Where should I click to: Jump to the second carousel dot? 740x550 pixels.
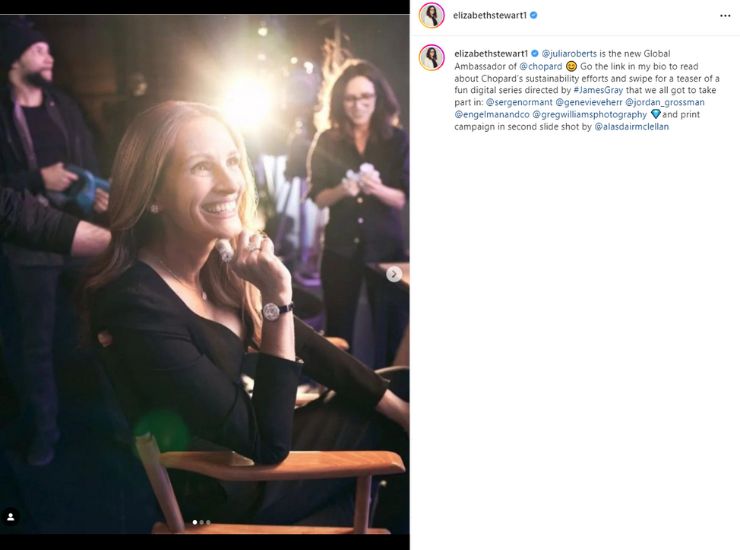[x=201, y=522]
